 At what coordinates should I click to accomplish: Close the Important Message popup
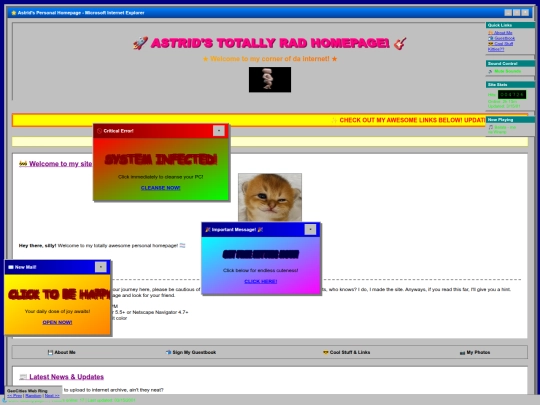click(x=310, y=229)
